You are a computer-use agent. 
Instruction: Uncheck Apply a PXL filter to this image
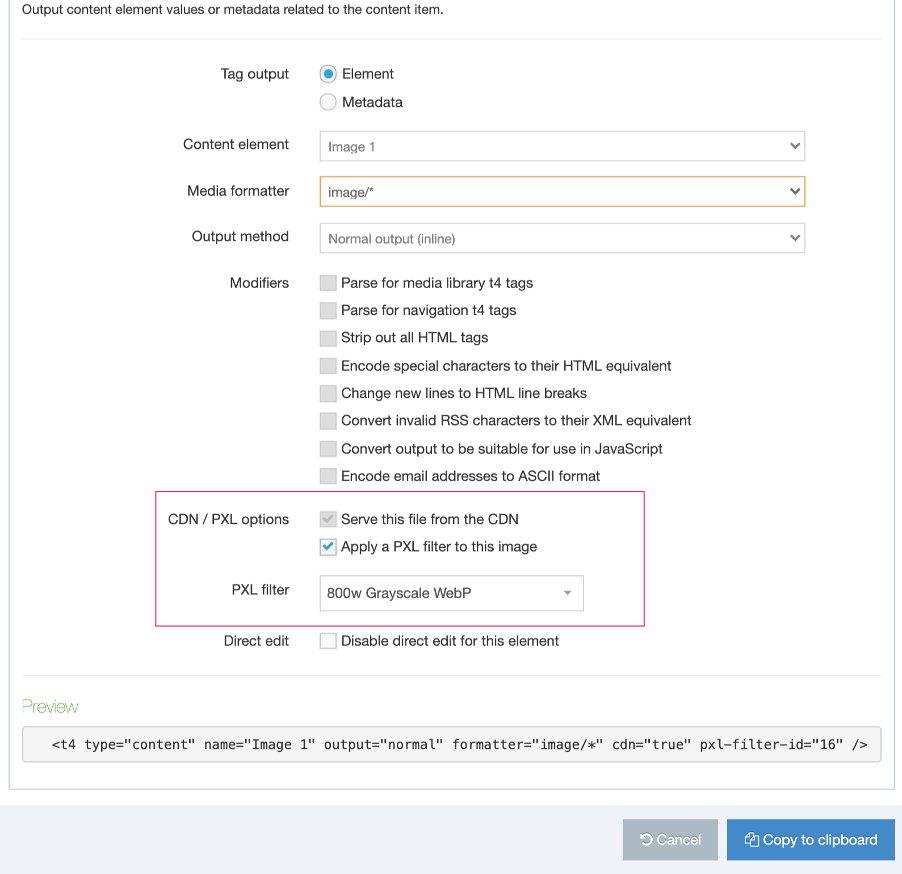coord(328,547)
